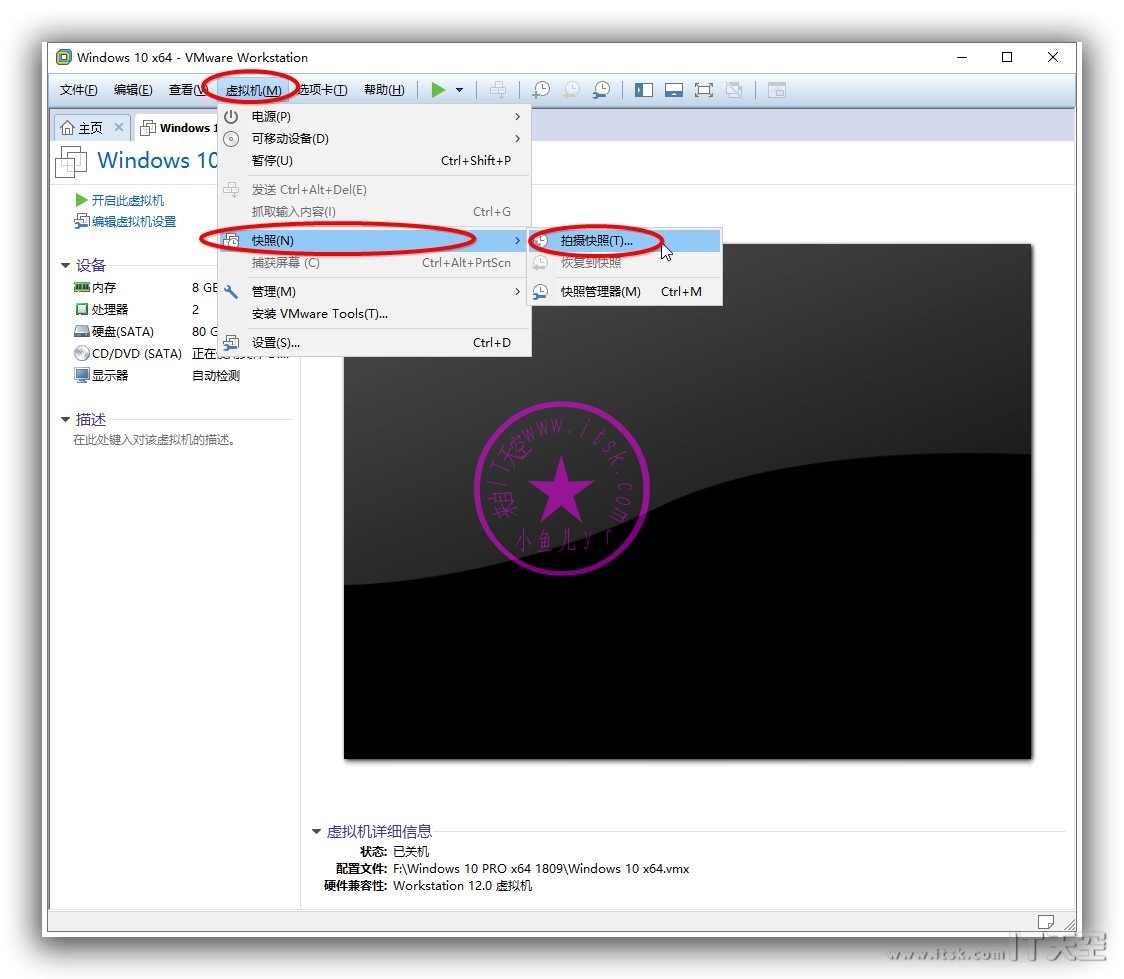Enter full screen mode icon
Image resolution: width=1124 pixels, height=979 pixels.
pyautogui.click(x=704, y=90)
